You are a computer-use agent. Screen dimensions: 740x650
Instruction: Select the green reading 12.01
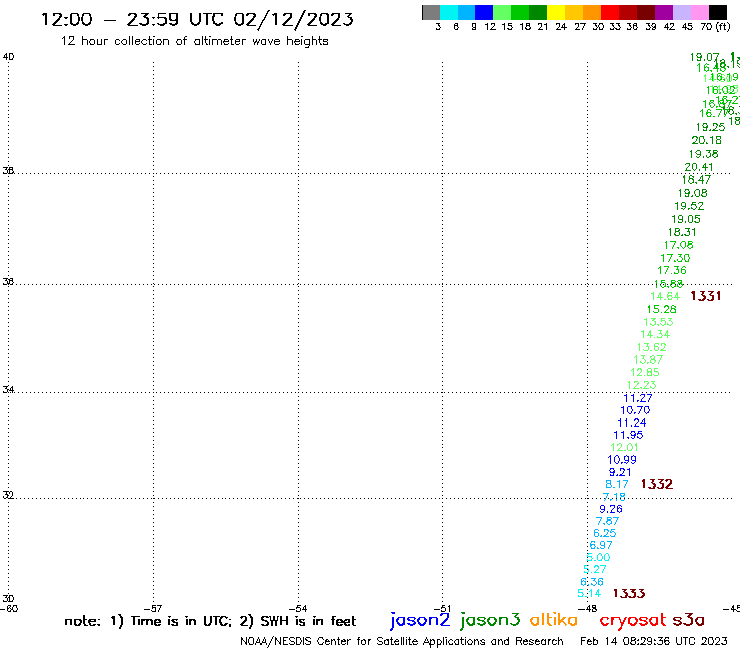click(x=625, y=447)
